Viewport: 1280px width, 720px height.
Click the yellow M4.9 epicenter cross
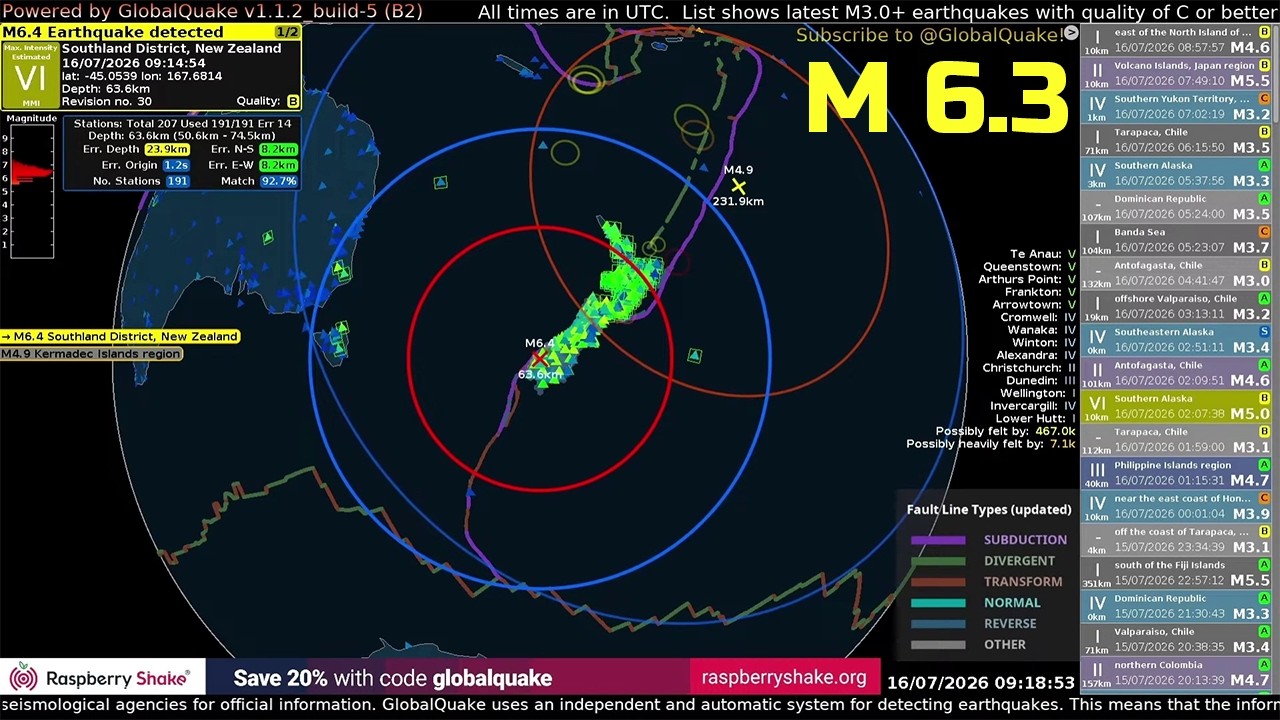pos(738,186)
